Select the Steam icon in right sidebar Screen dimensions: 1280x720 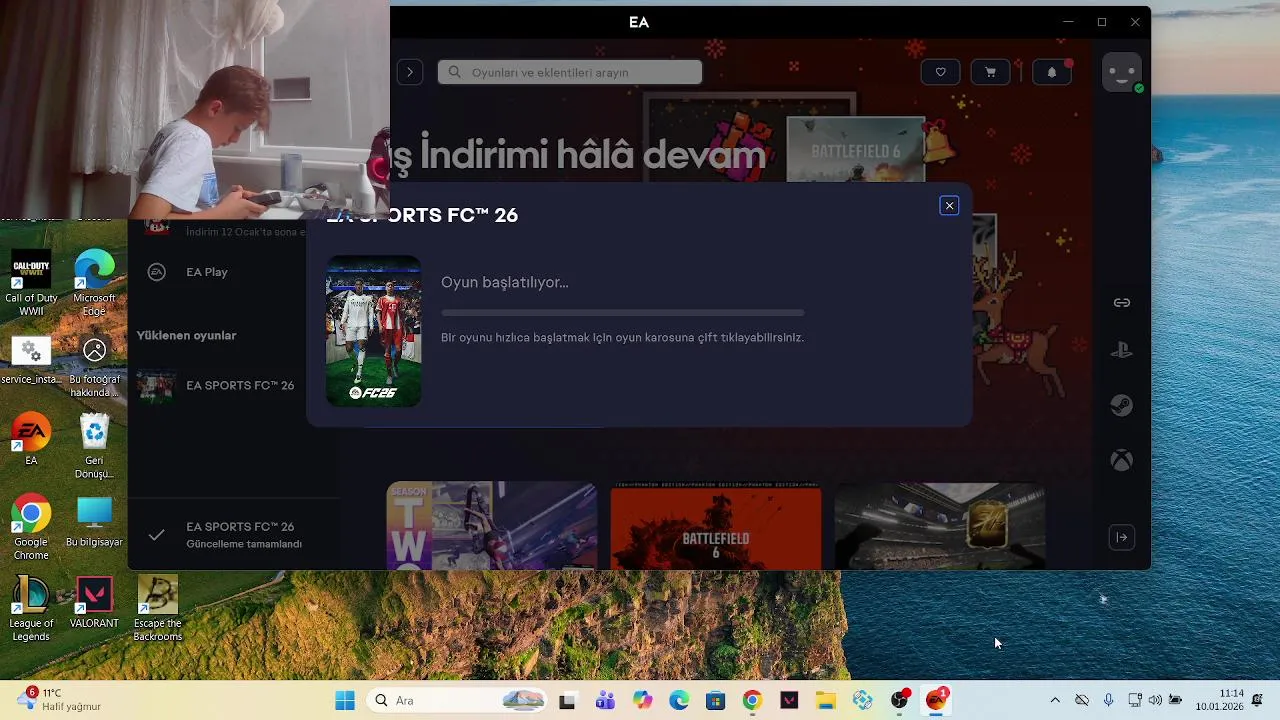[x=1122, y=405]
